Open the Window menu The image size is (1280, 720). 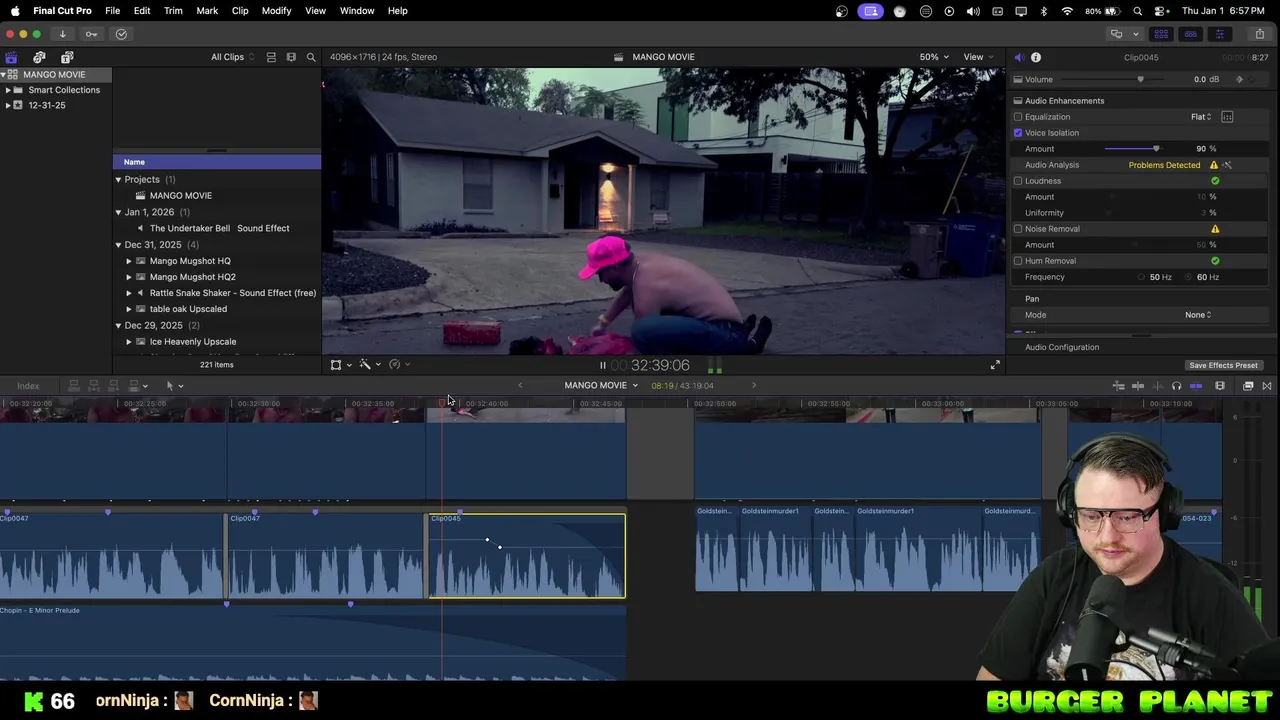point(357,11)
